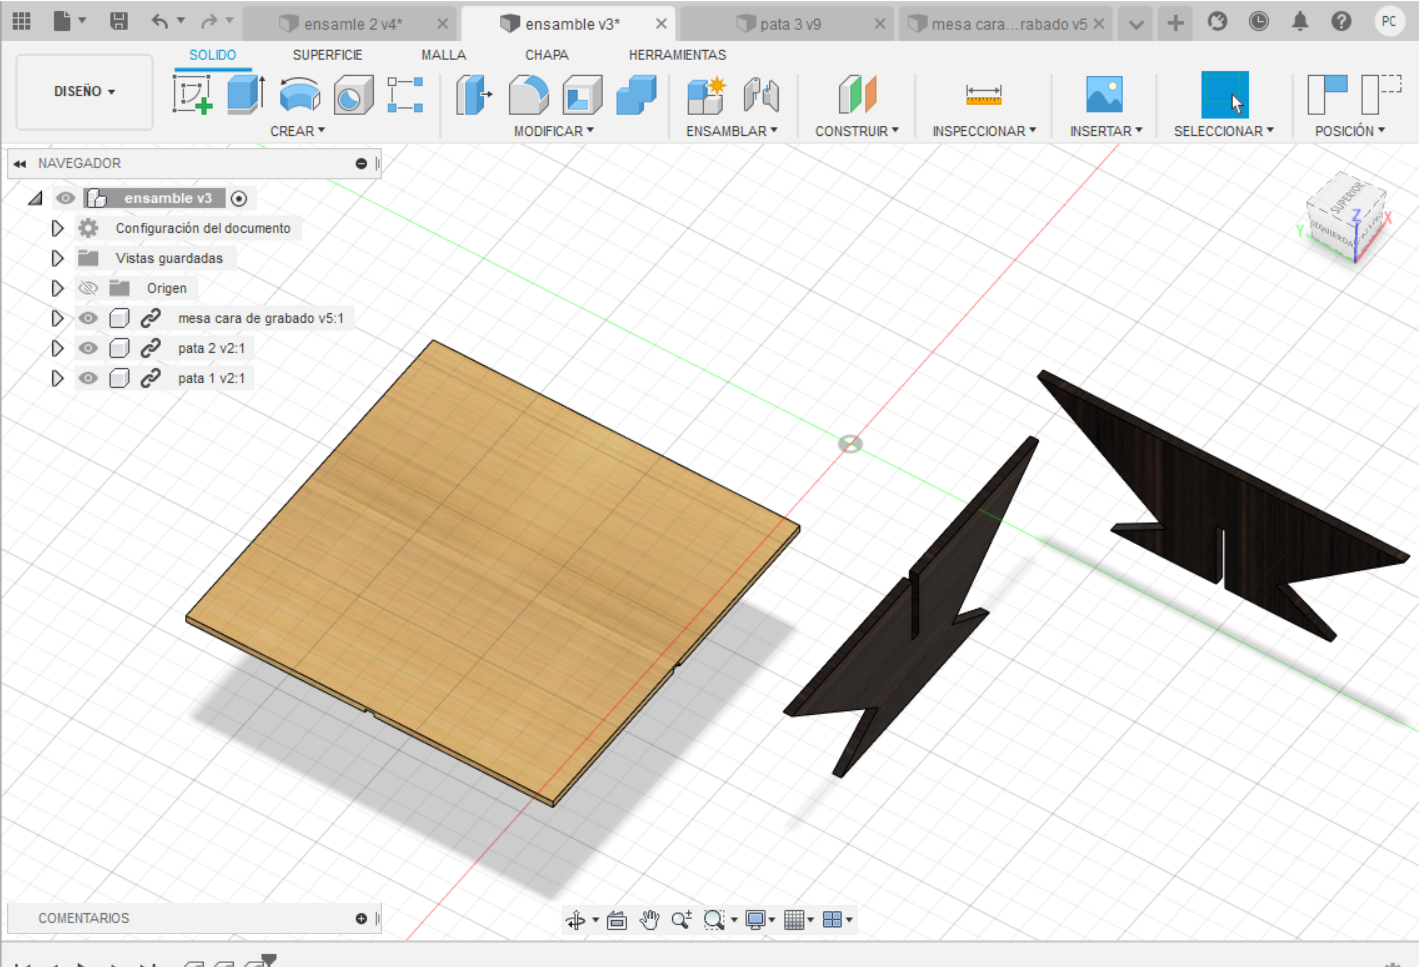Expand Configuración del documento node
This screenshot has height=967, width=1419.
click(x=57, y=228)
